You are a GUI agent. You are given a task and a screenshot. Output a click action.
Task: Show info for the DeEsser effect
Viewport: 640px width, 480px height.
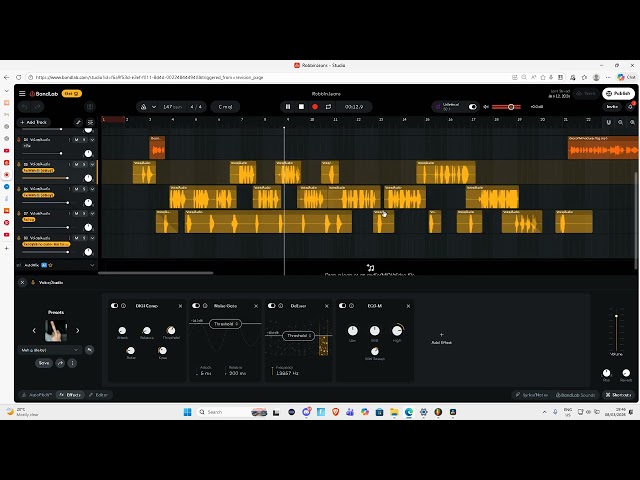tap(280, 305)
